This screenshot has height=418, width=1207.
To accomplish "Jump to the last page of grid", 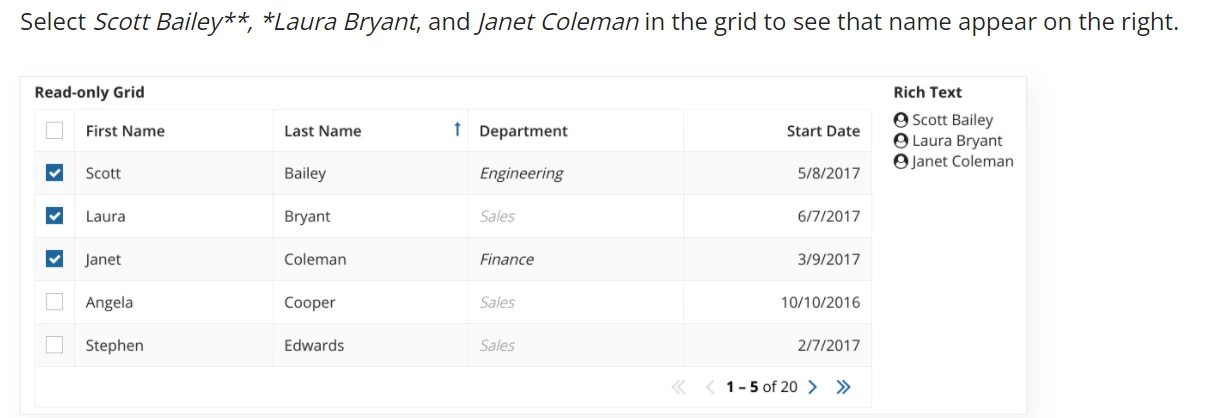I will [x=843, y=387].
